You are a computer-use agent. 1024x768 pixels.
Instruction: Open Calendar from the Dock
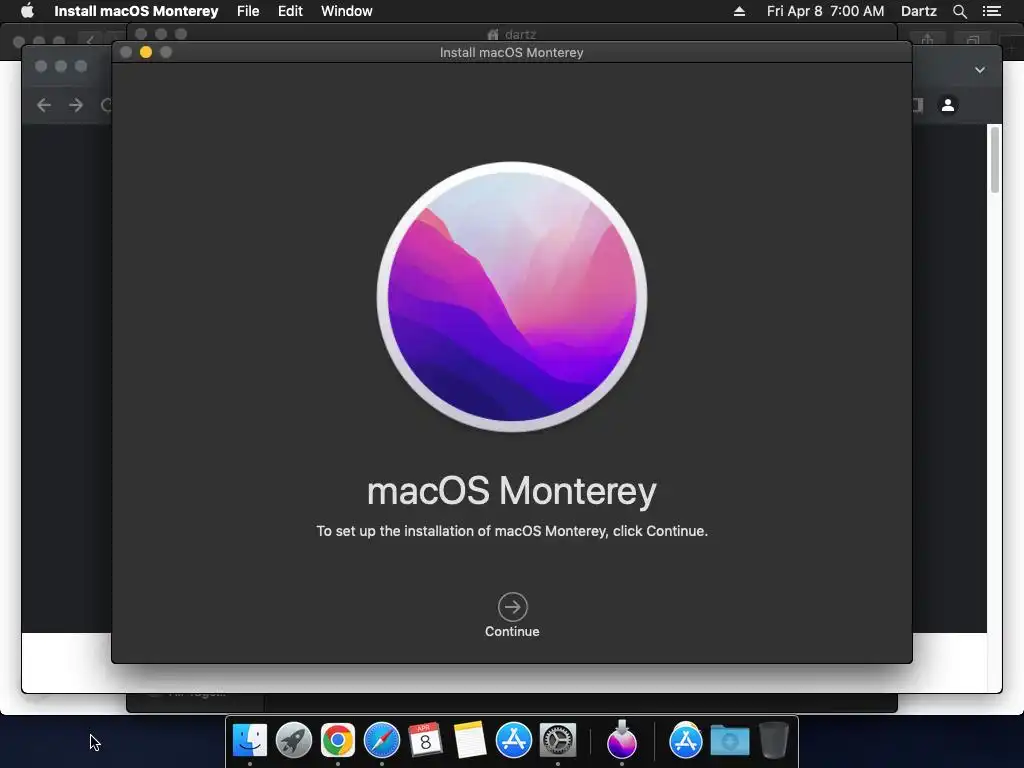pyautogui.click(x=425, y=740)
